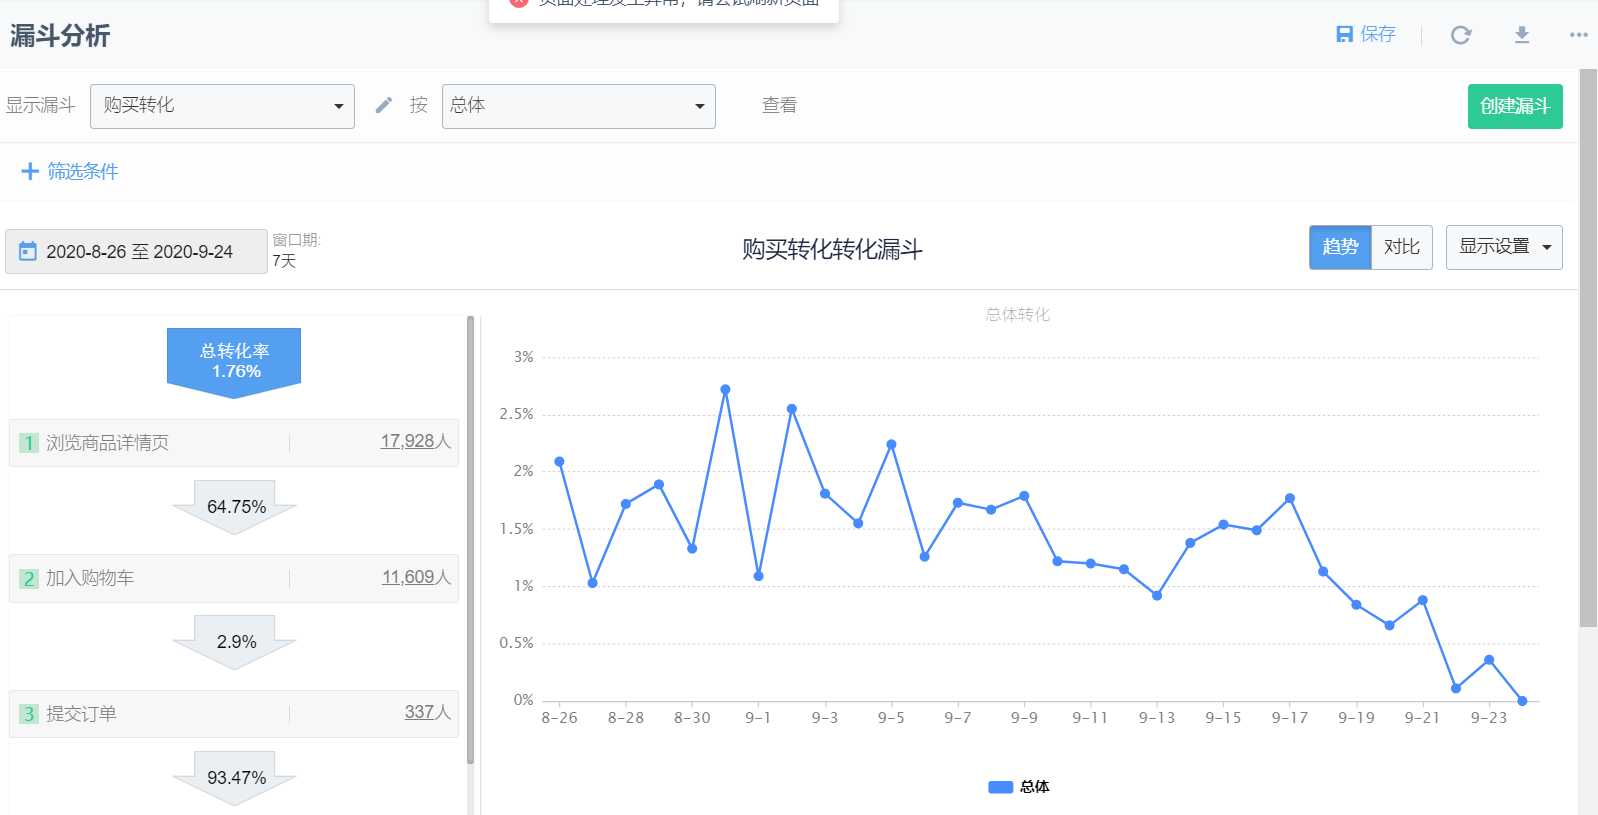
Task: Click the save disk icon
Action: point(1344,34)
